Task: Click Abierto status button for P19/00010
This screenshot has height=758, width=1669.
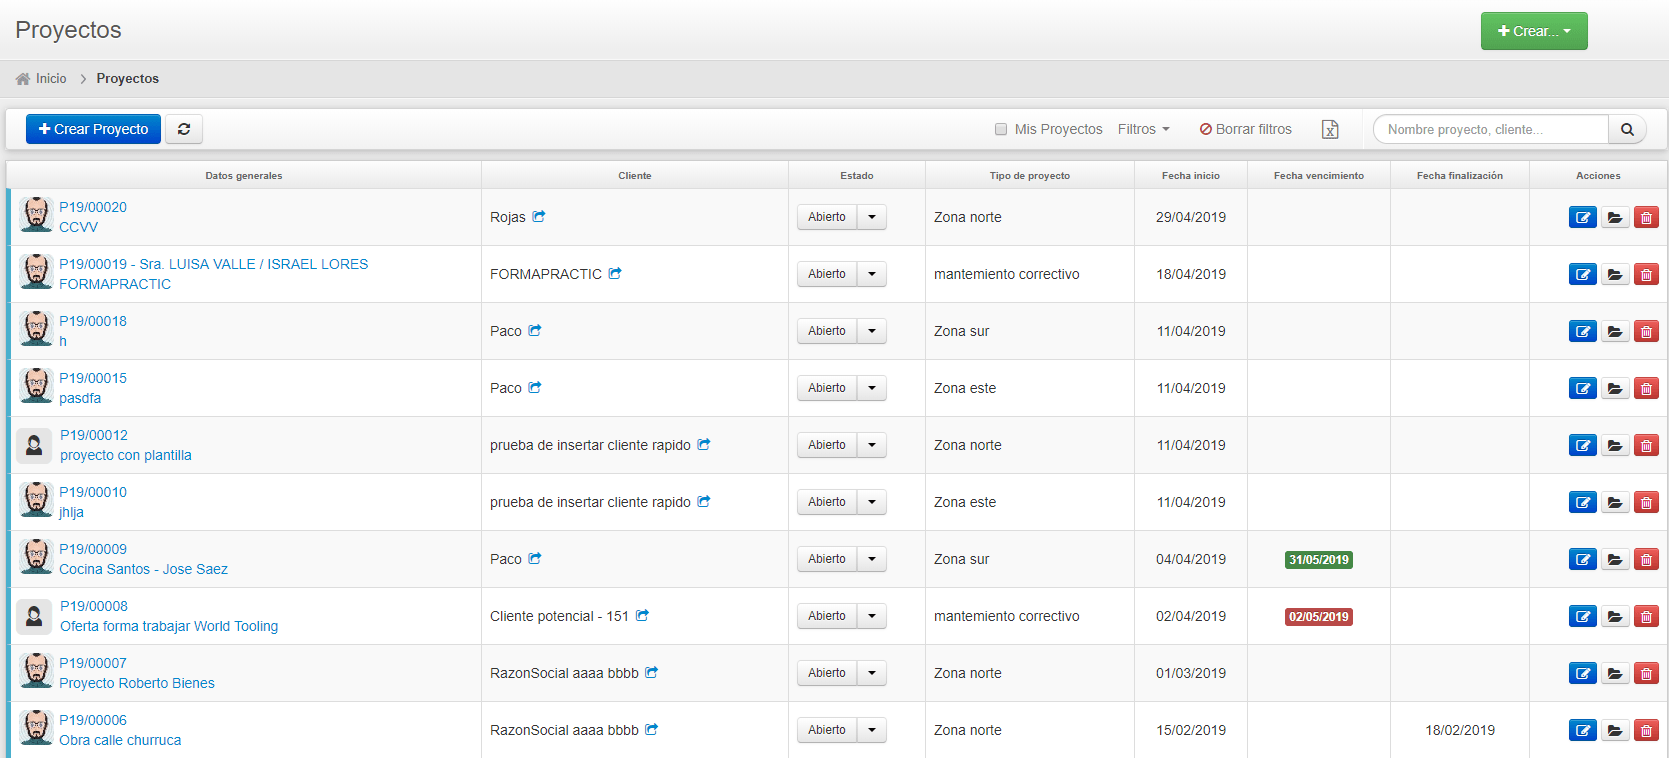Action: click(x=827, y=502)
